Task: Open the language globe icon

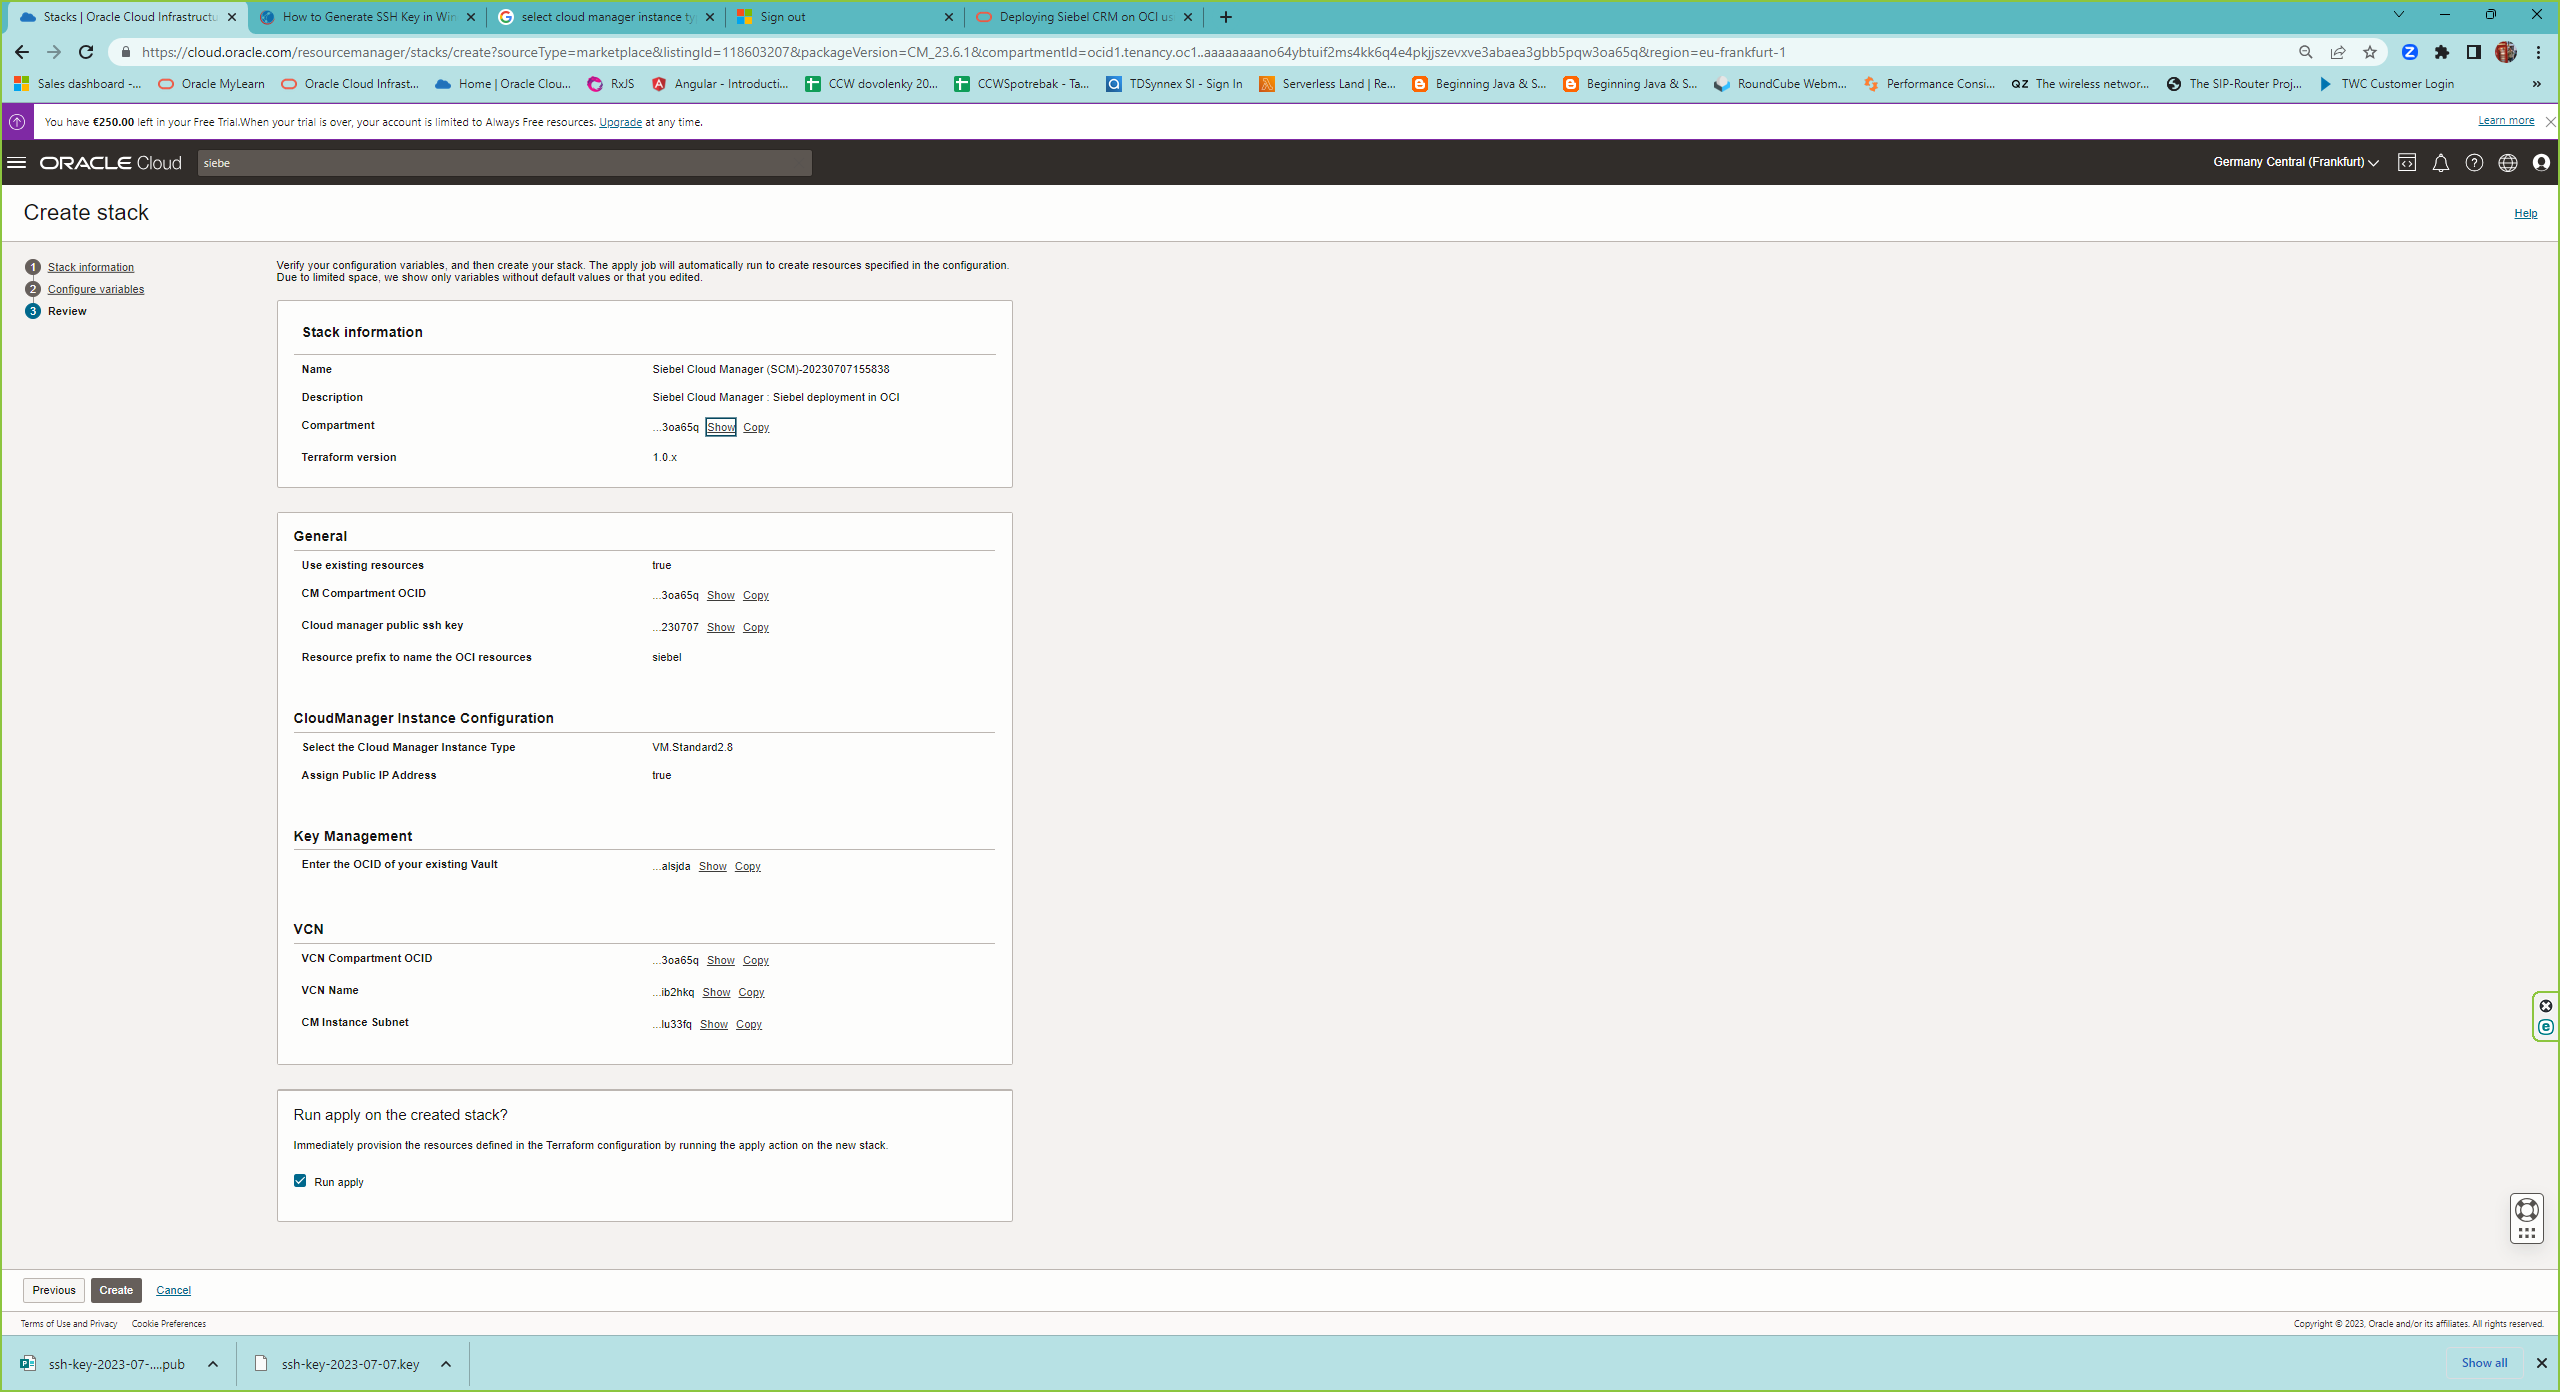Action: 2508,163
